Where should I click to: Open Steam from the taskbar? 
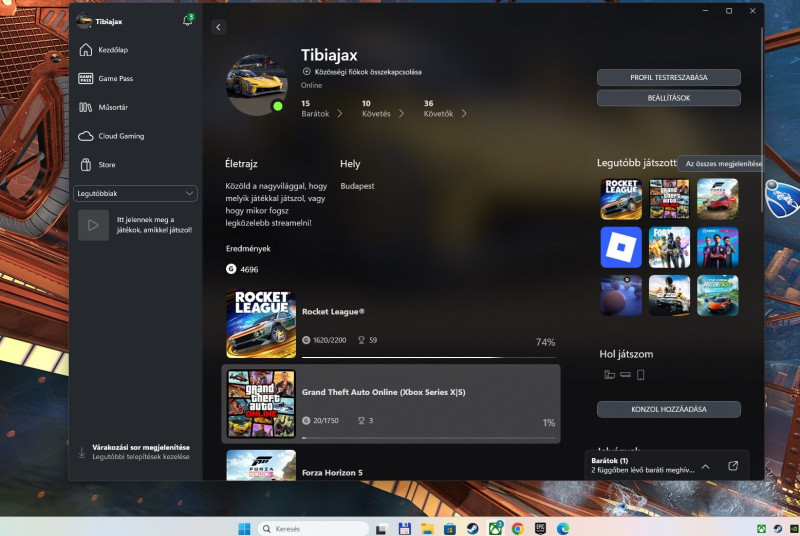(x=472, y=529)
